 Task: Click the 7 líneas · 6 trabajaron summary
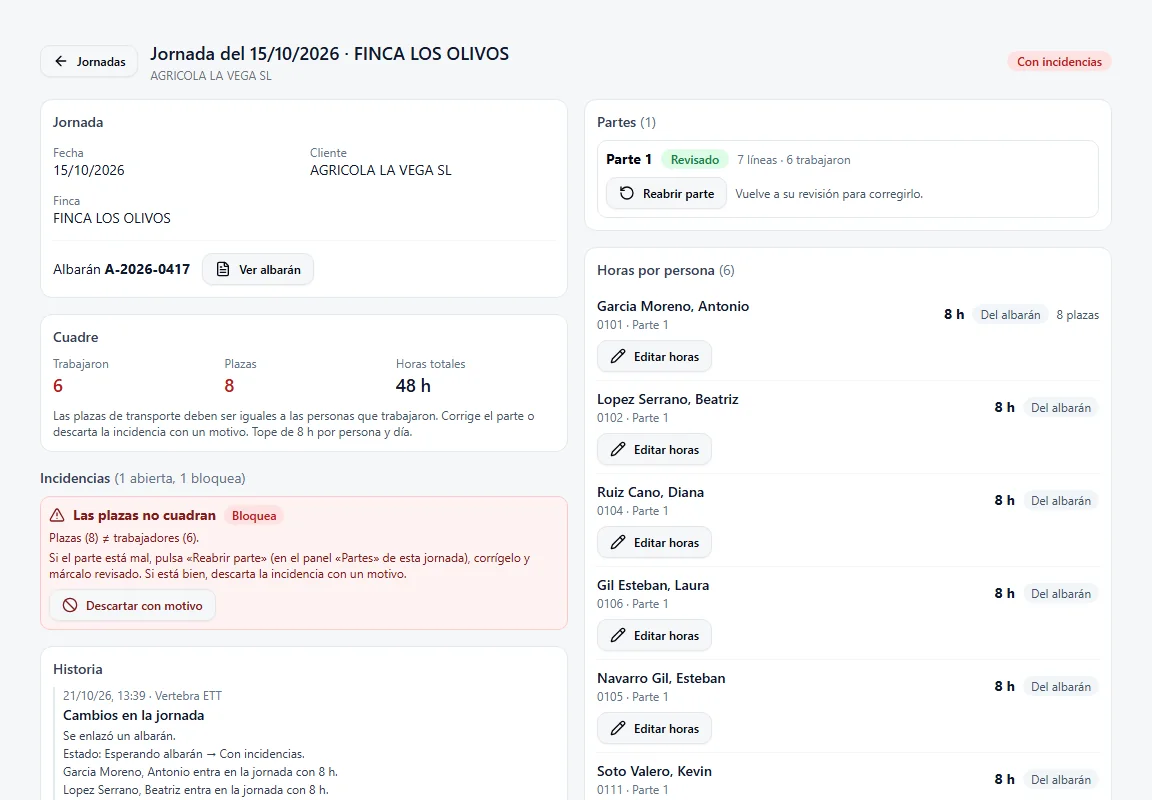793,160
